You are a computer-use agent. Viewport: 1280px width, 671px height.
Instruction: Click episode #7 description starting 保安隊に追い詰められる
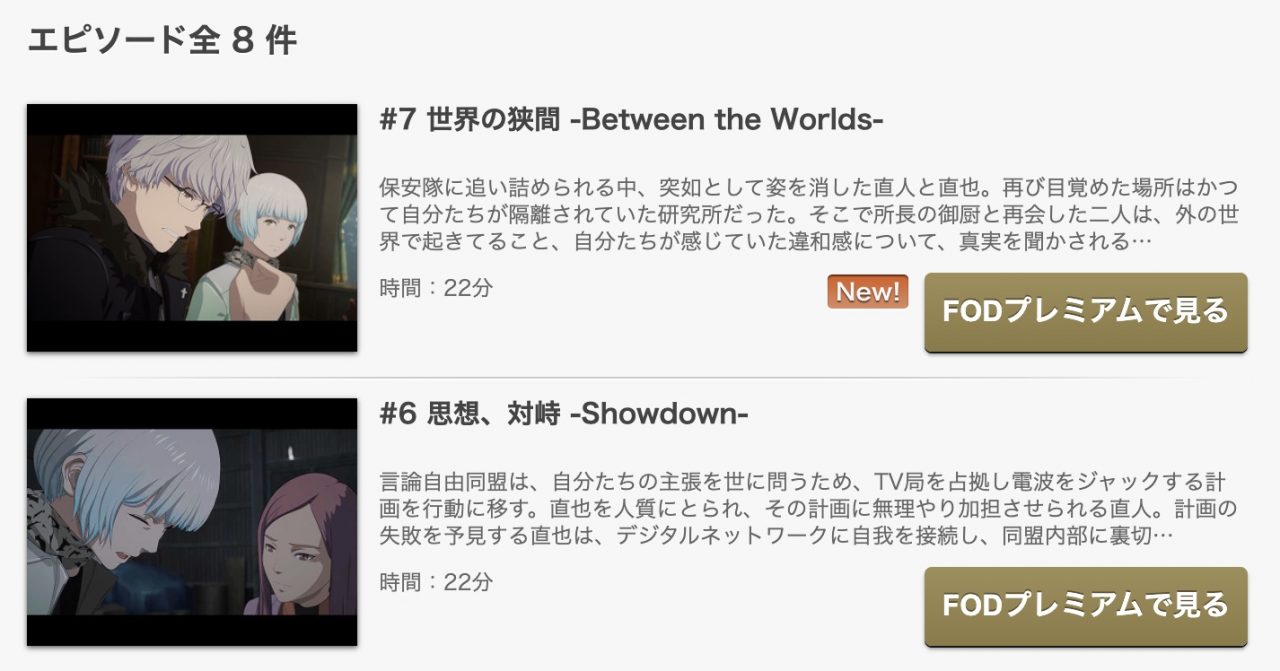click(x=809, y=214)
